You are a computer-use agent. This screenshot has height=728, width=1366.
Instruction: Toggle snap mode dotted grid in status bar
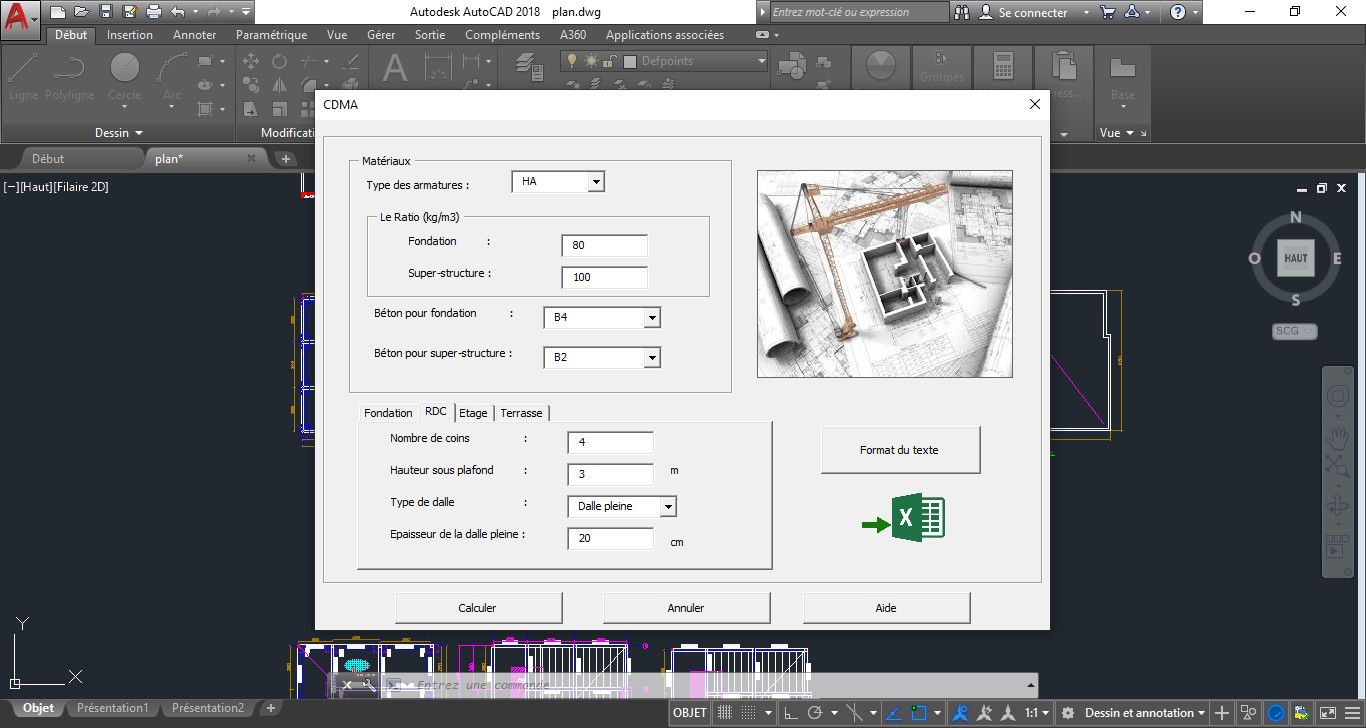[x=748, y=713]
